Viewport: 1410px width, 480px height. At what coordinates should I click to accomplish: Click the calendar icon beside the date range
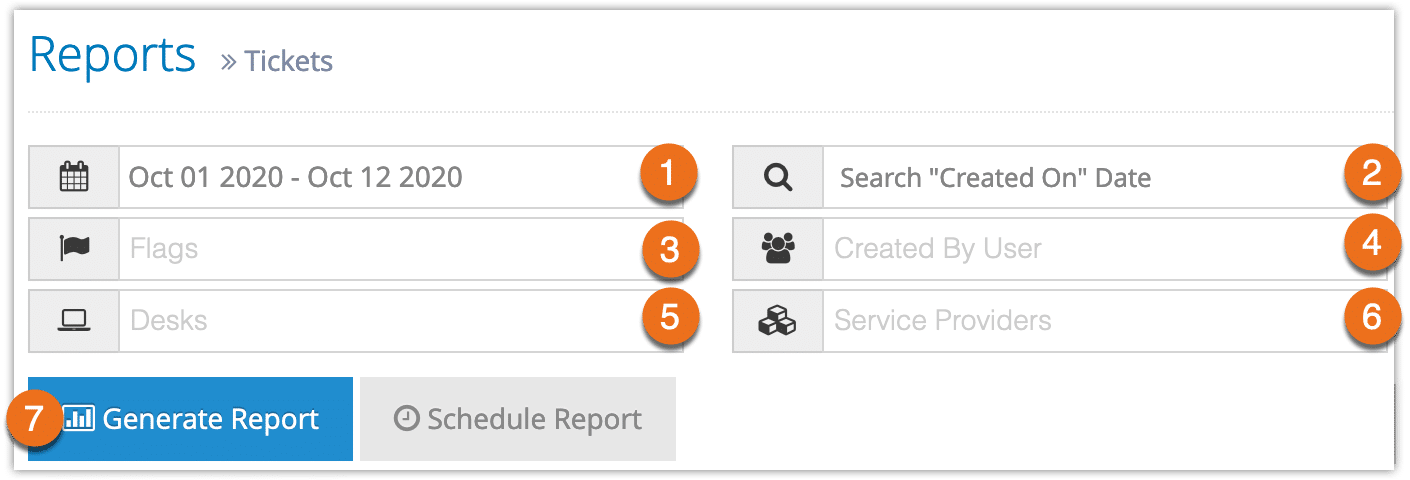74,178
